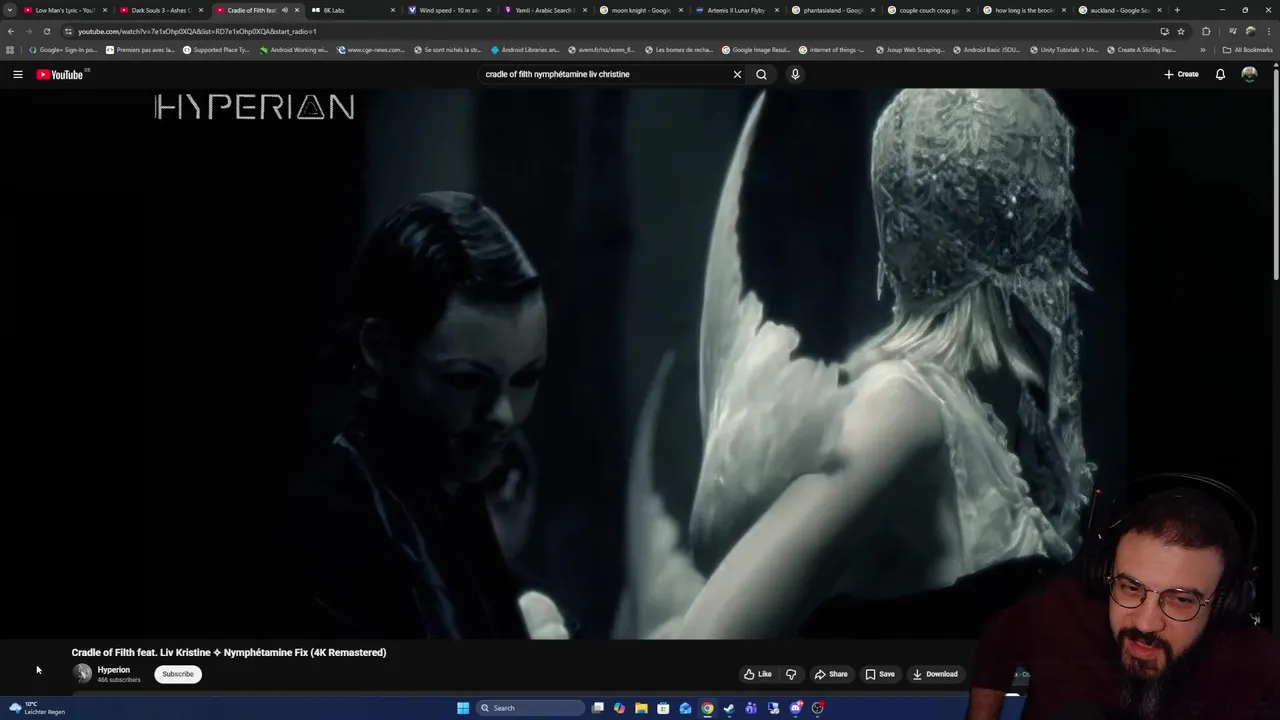Switch to the moon knight Google tab
This screenshot has width=1280, height=720.
[x=640, y=10]
